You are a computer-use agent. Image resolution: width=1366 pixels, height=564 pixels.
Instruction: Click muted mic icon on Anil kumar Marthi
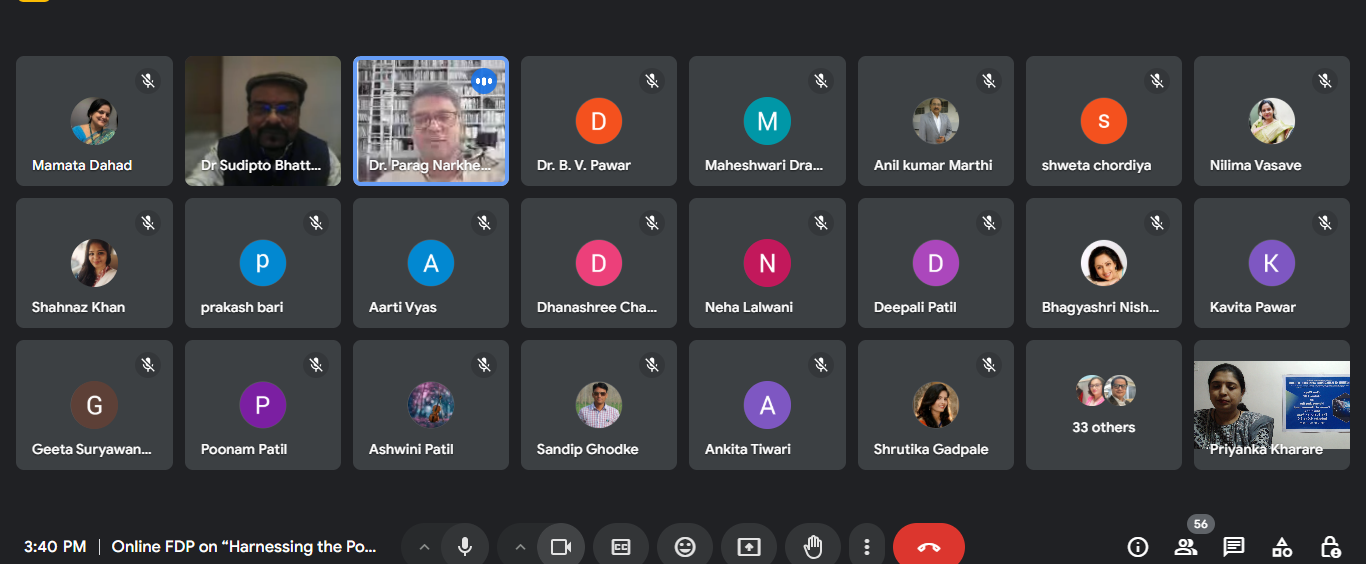pos(989,81)
